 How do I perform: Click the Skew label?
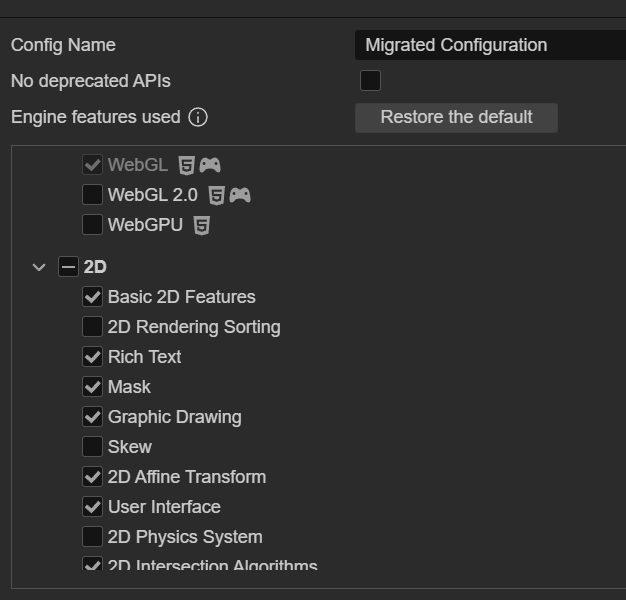(x=130, y=447)
